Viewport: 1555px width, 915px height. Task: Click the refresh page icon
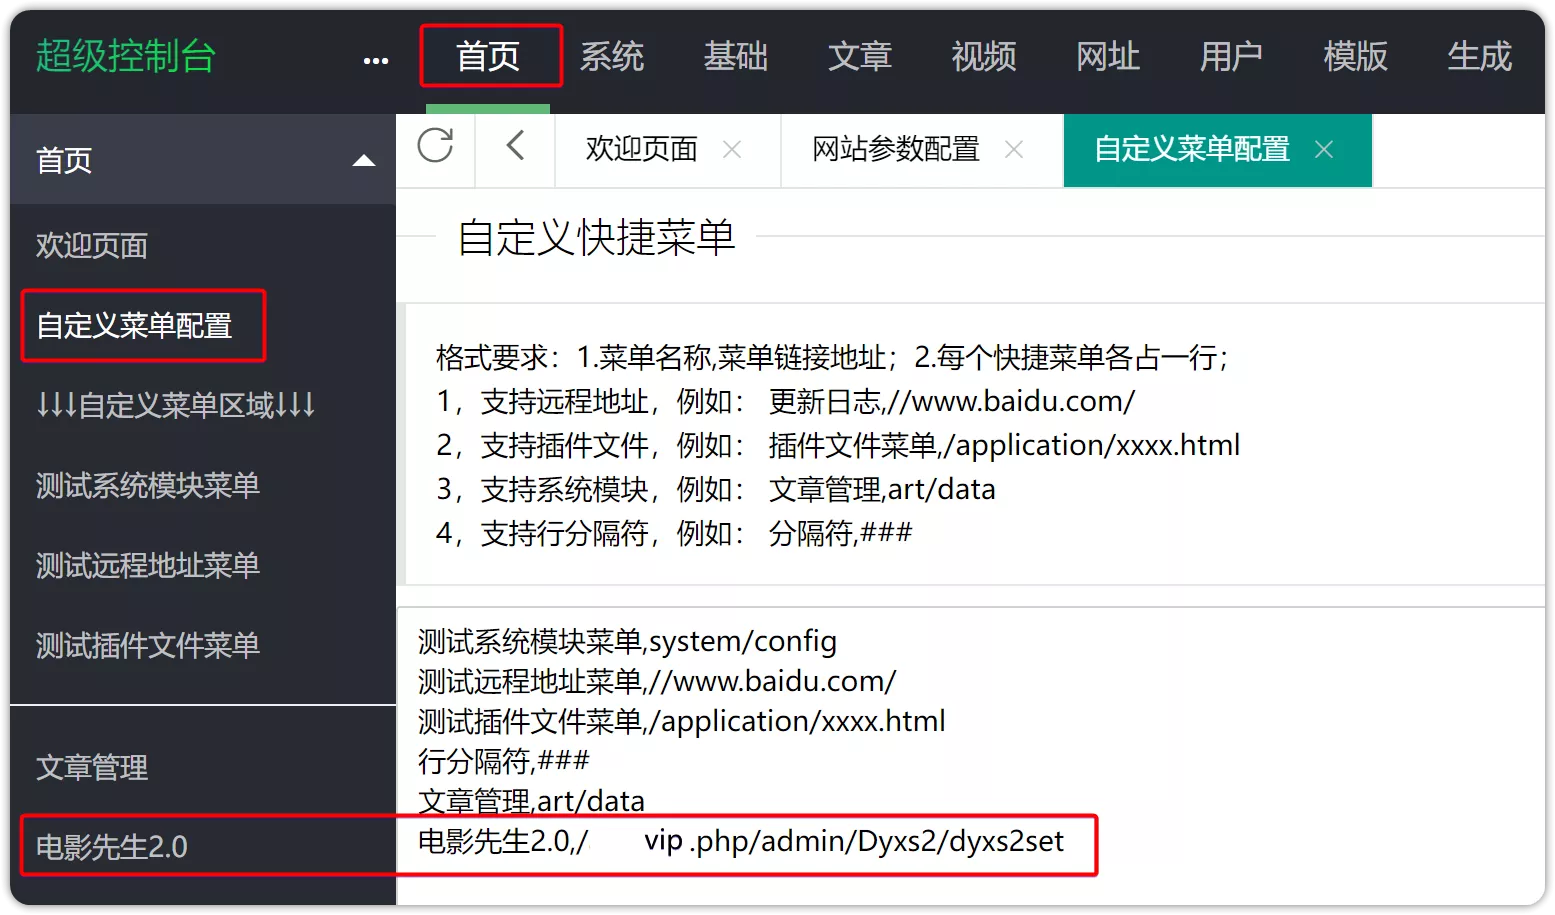(435, 147)
